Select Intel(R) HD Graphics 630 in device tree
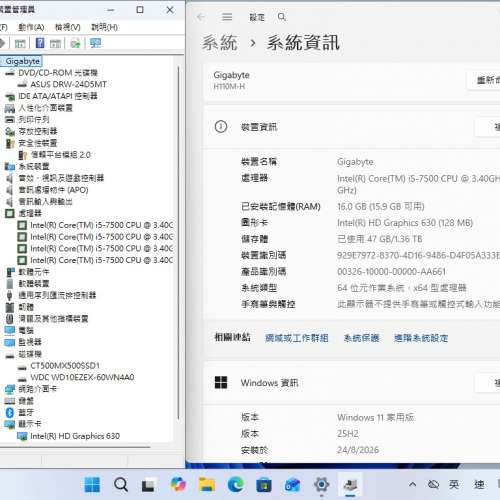This screenshot has height=500, width=500. (x=75, y=436)
